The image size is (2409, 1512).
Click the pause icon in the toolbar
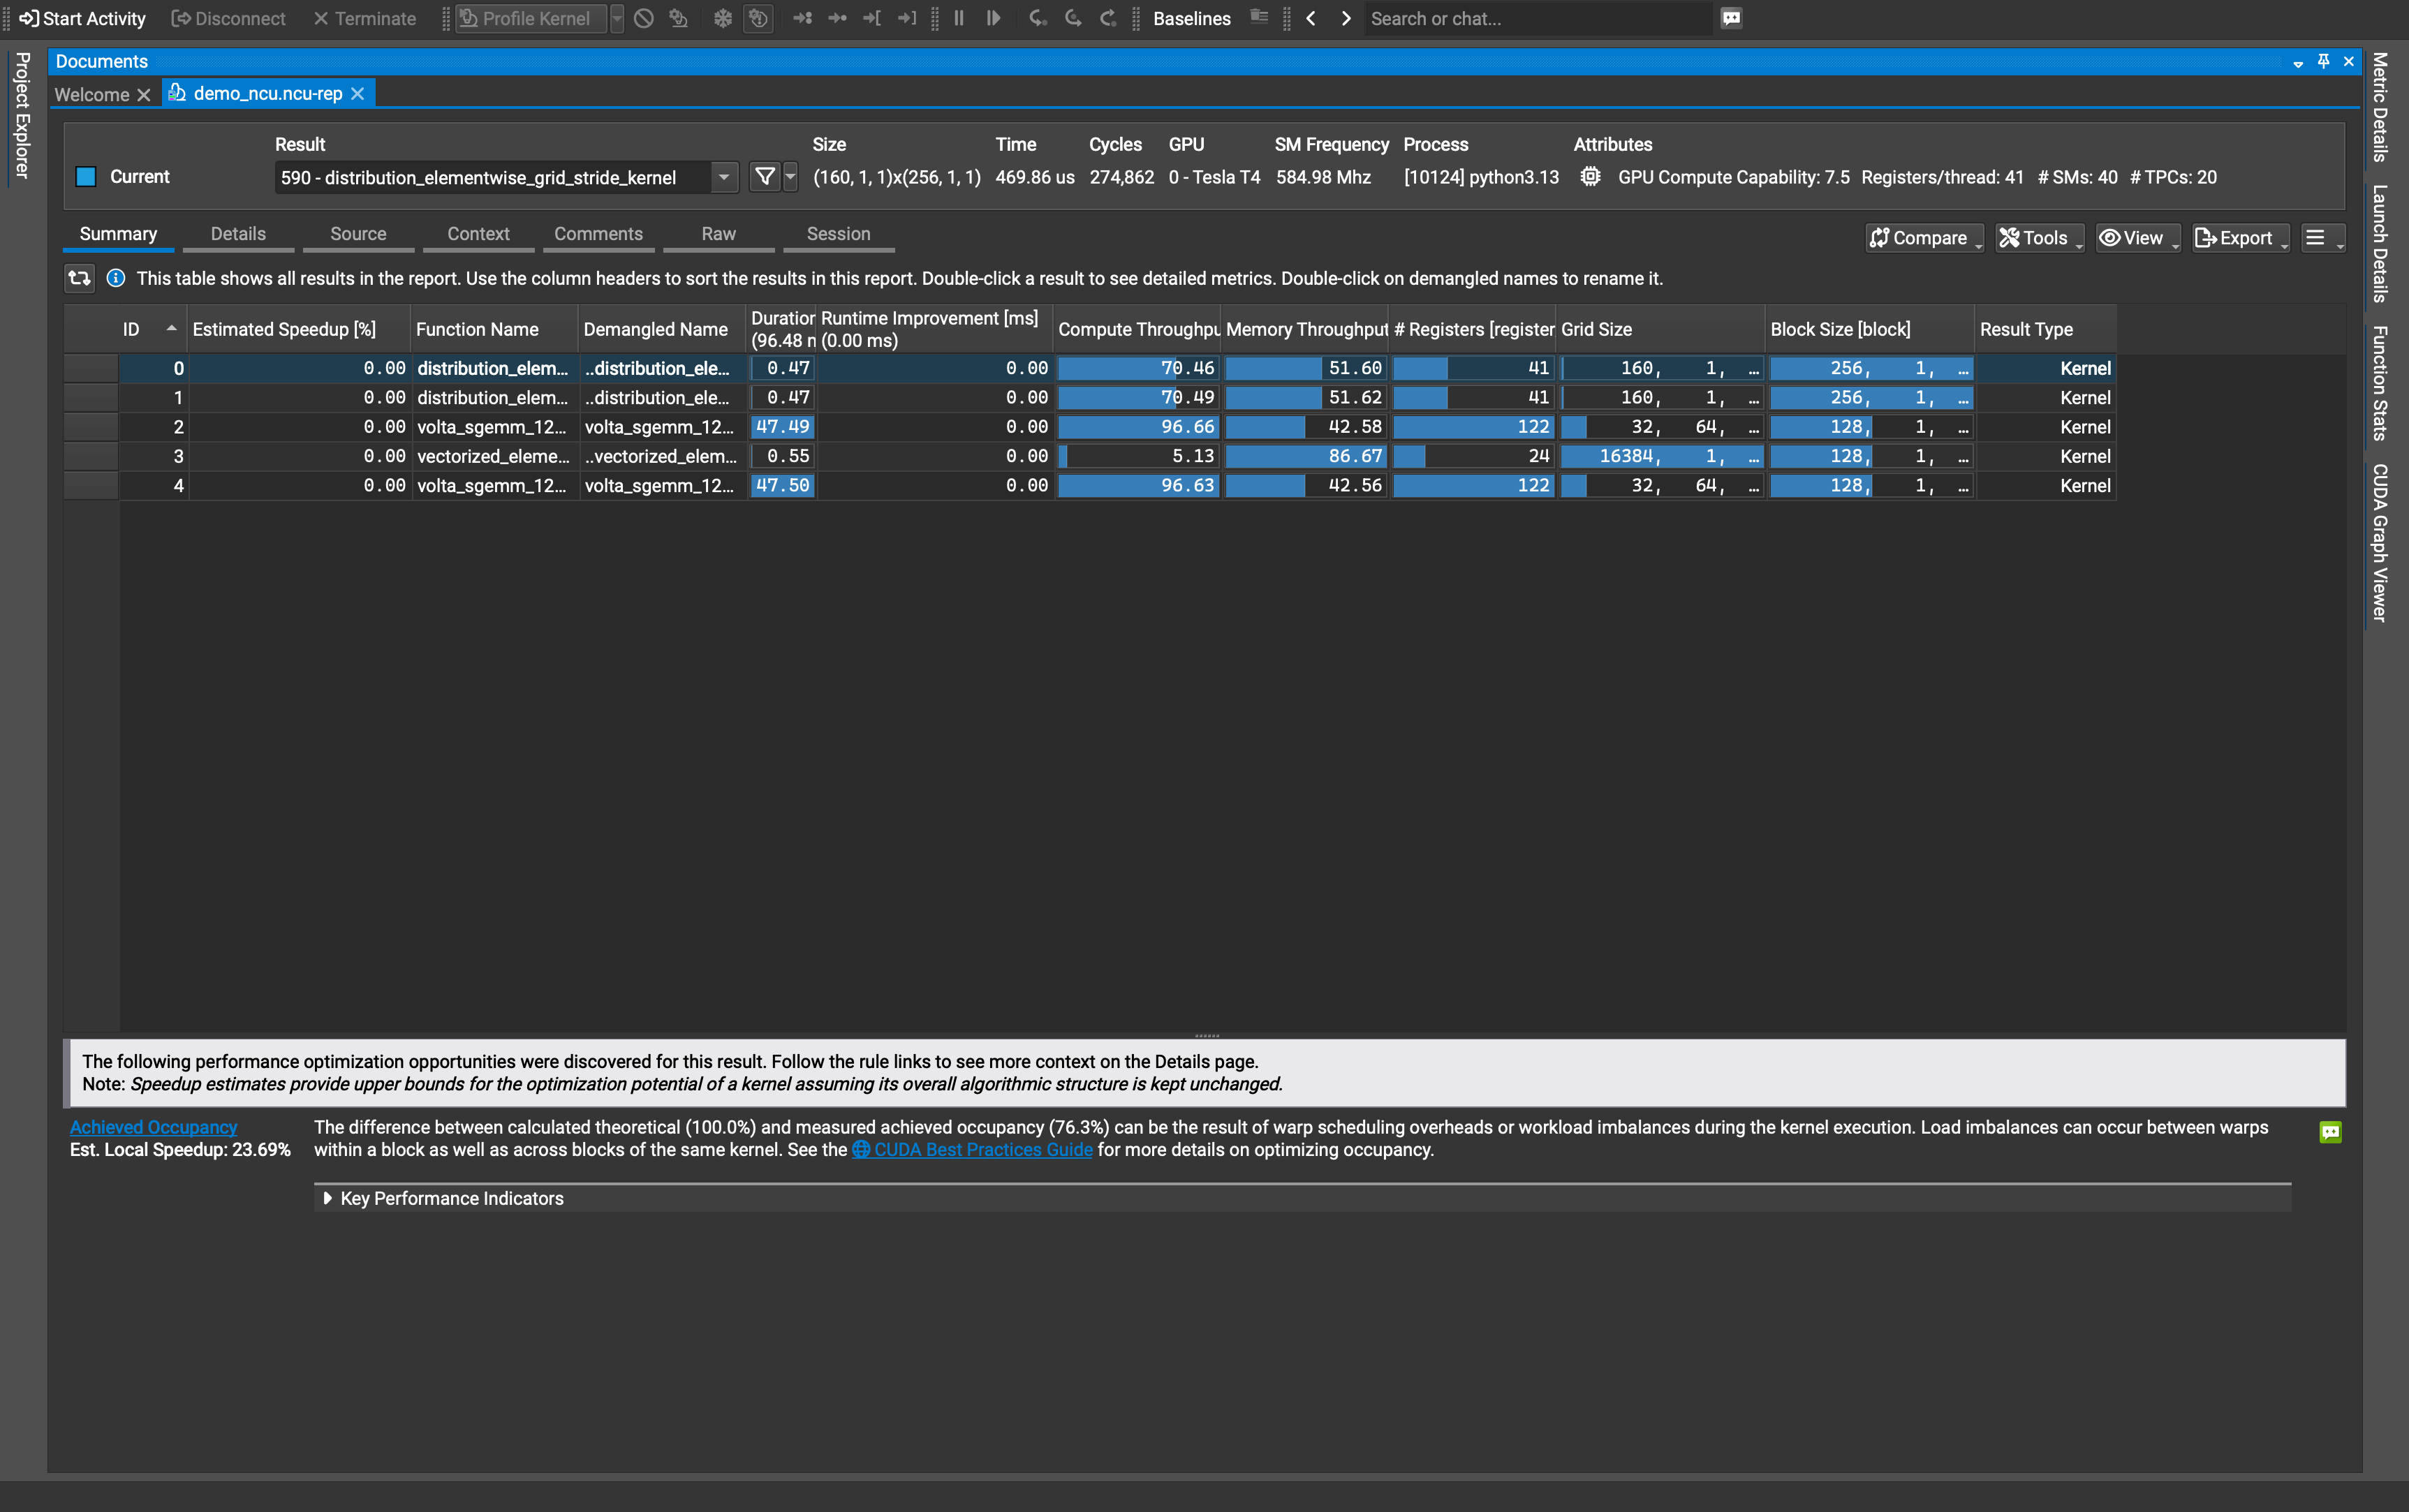[x=959, y=18]
